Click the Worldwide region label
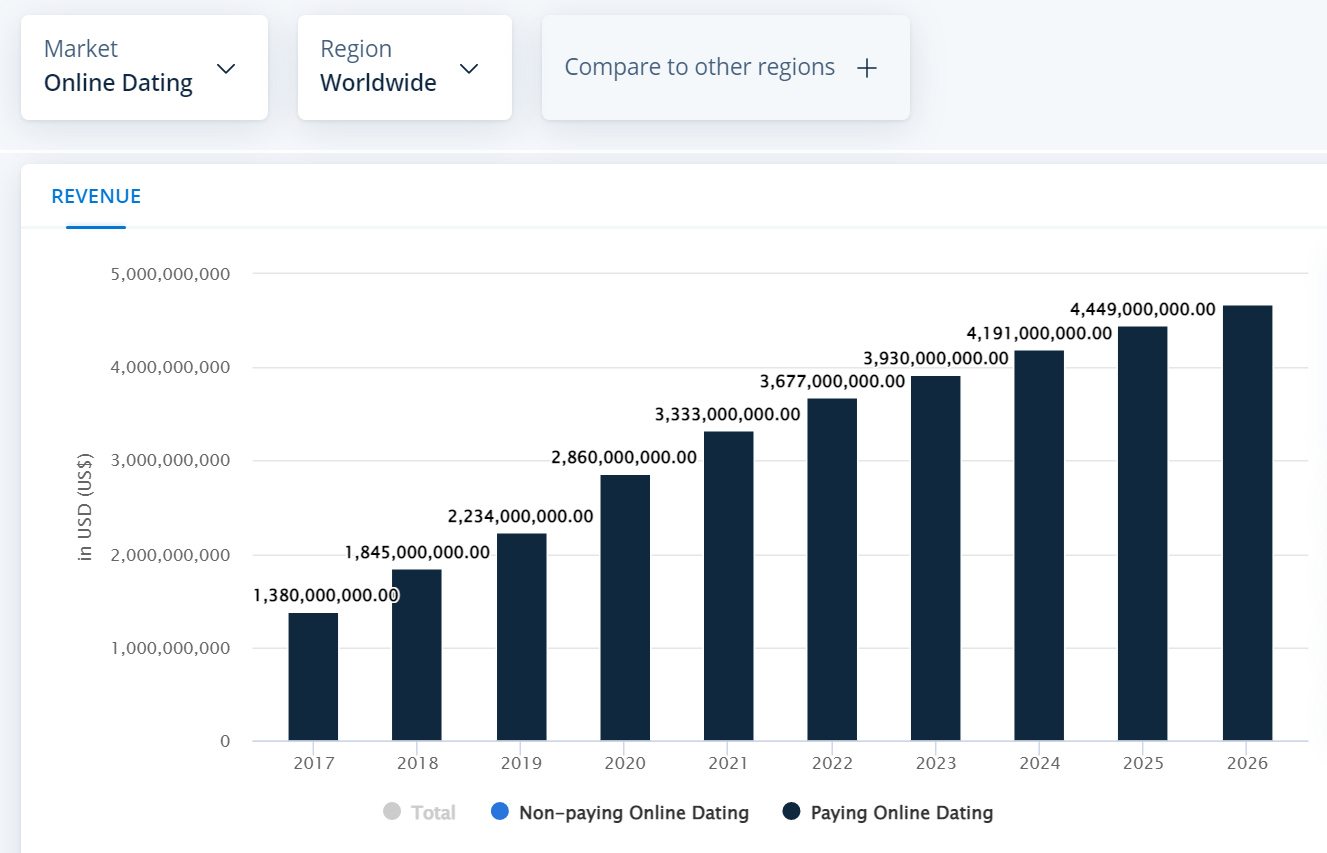This screenshot has width=1327, height=853. (x=378, y=83)
